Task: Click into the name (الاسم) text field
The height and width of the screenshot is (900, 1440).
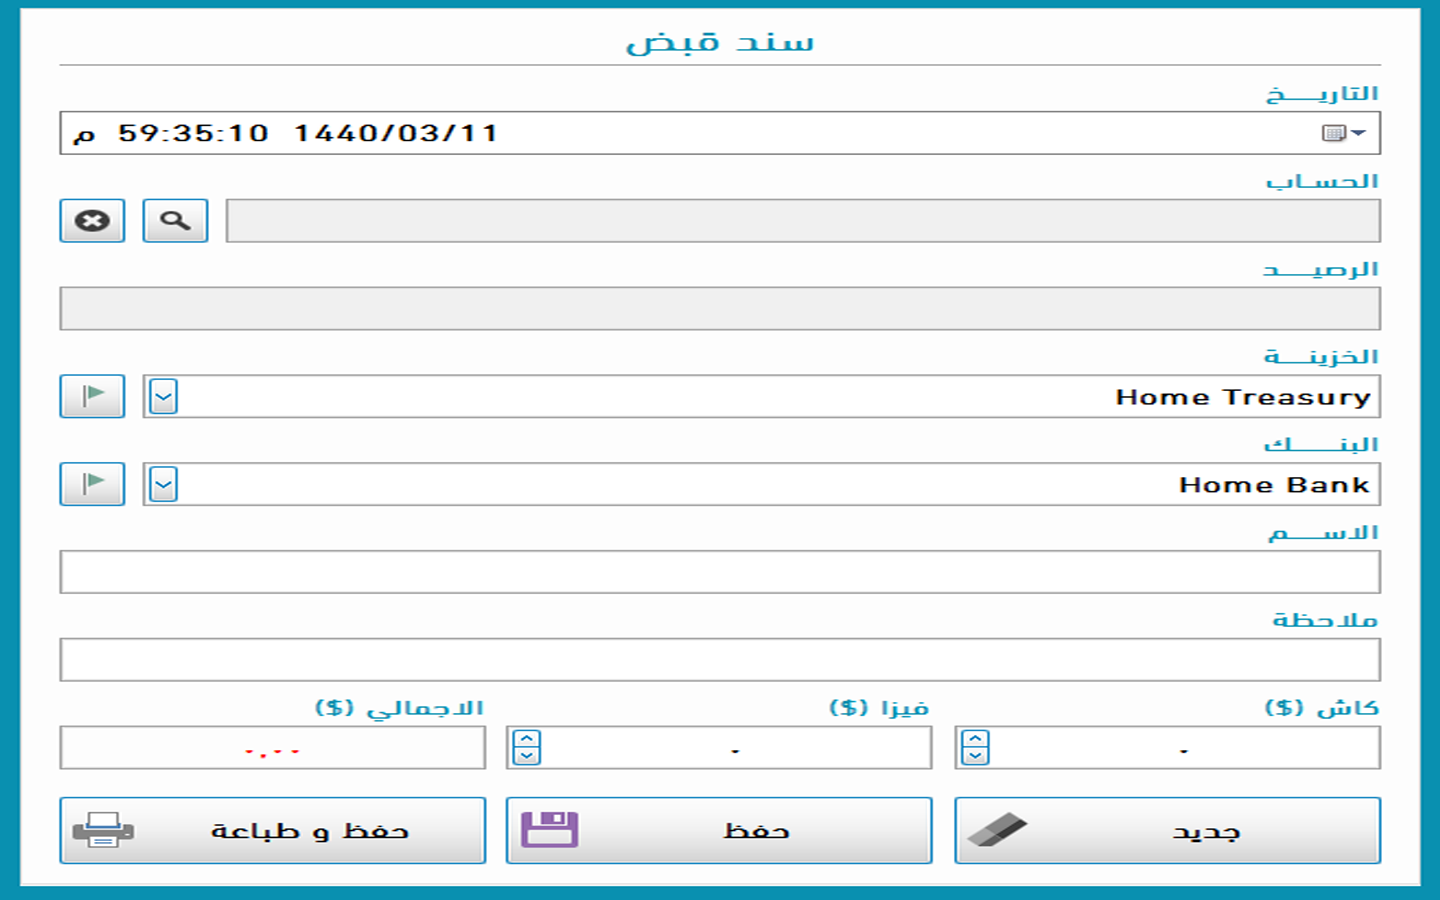Action: (x=720, y=572)
